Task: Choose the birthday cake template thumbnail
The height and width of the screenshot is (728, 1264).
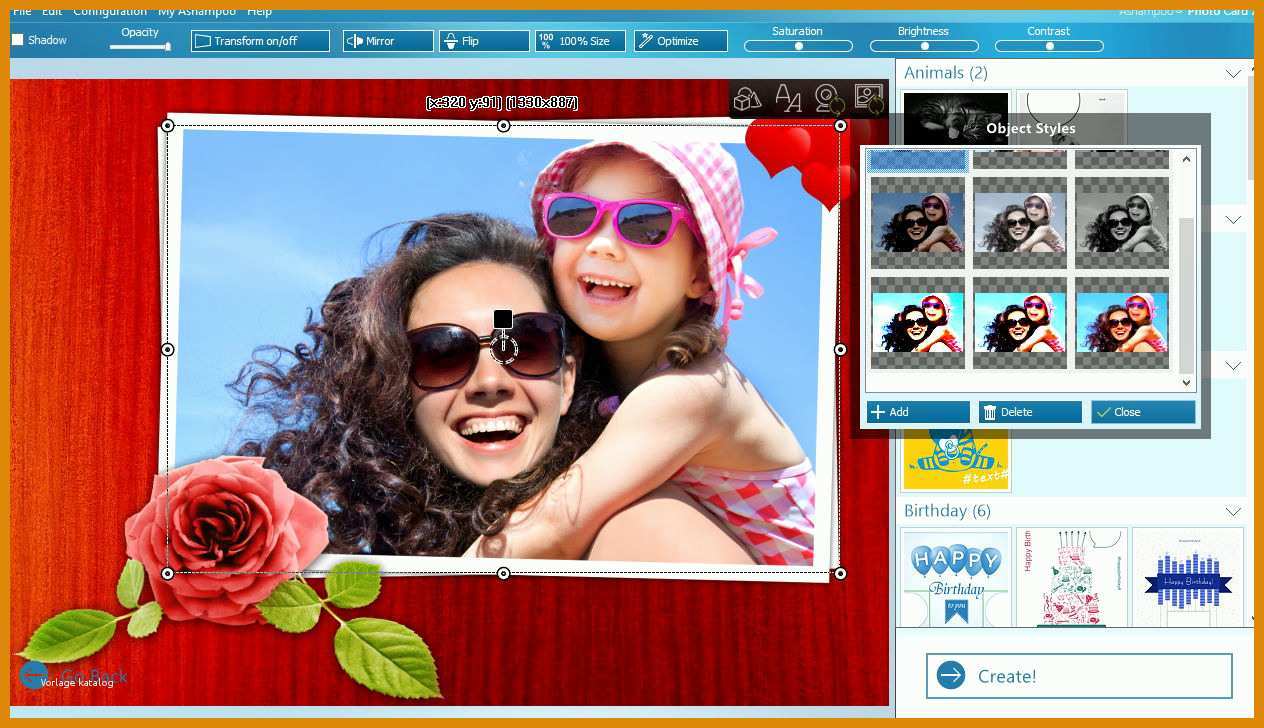Action: [1072, 577]
